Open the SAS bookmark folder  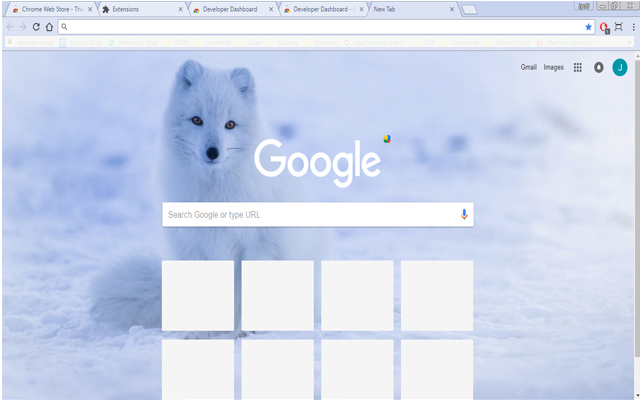click(424, 42)
